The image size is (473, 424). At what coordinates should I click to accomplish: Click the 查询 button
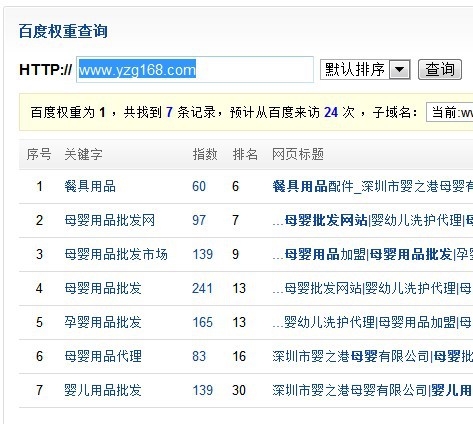(440, 70)
